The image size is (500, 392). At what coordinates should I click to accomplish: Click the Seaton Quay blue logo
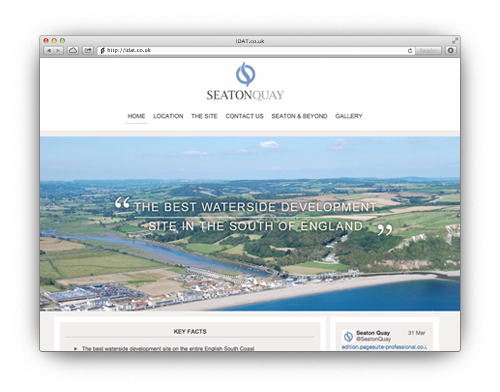[x=246, y=74]
